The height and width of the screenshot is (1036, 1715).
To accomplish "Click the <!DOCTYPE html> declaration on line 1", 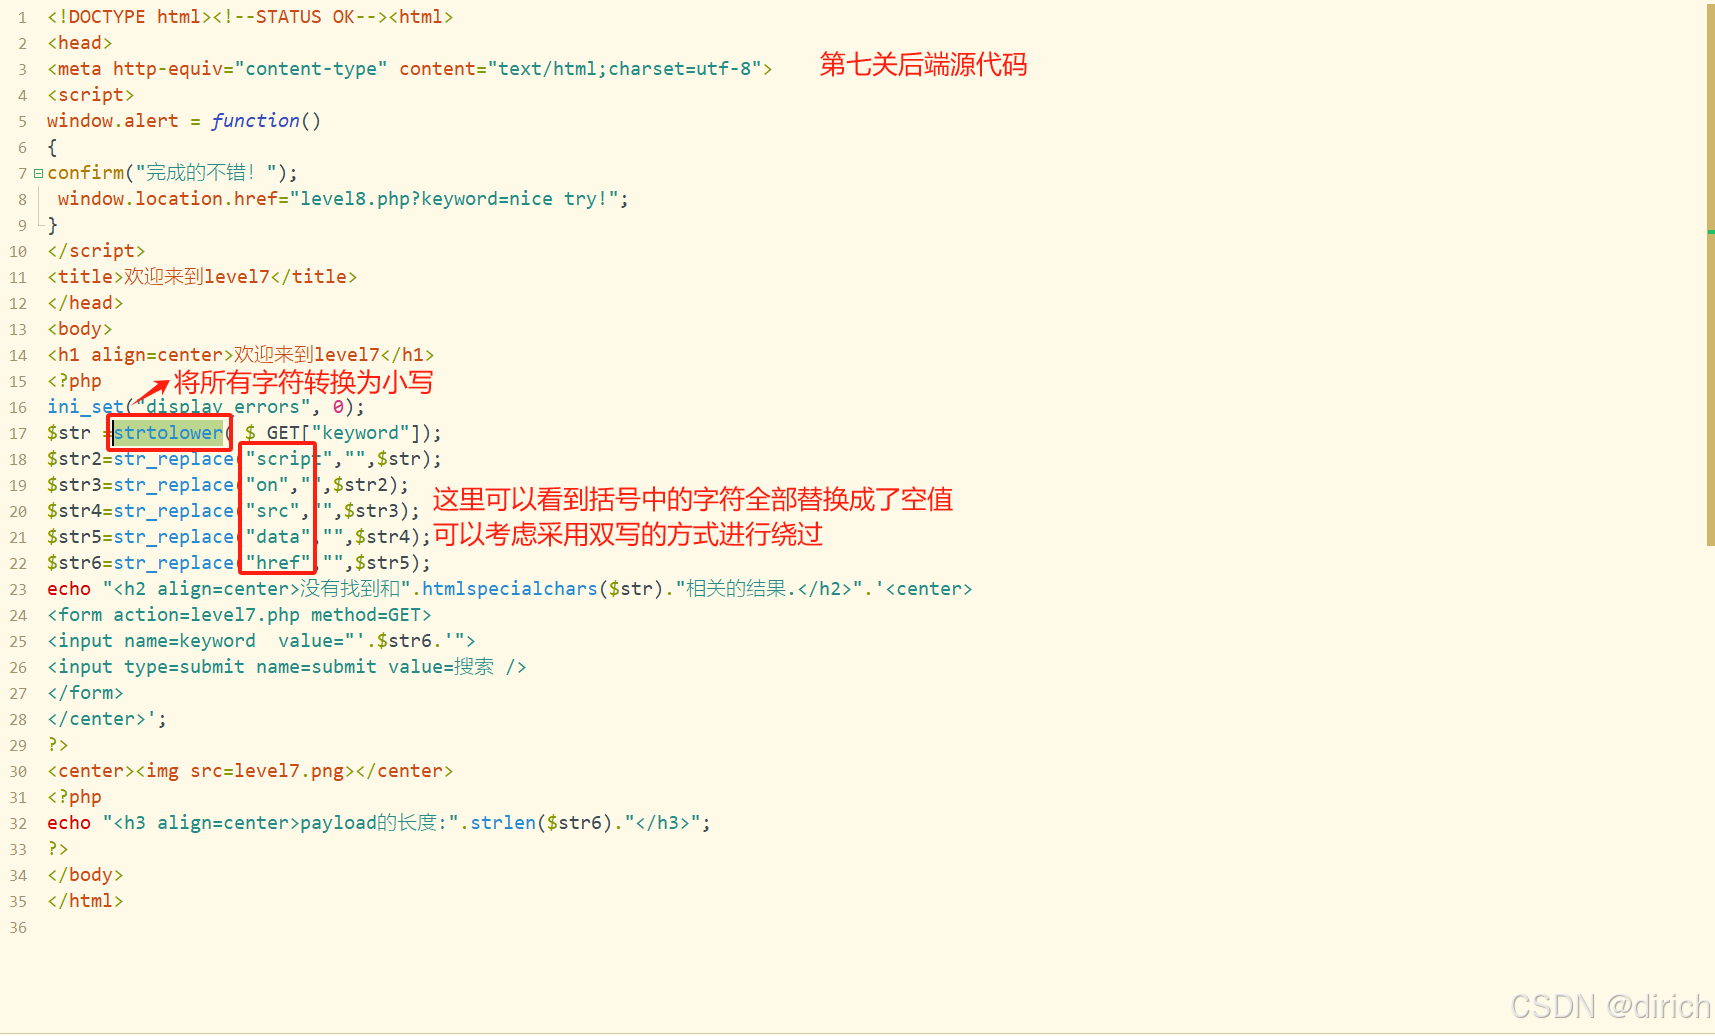I will [129, 17].
